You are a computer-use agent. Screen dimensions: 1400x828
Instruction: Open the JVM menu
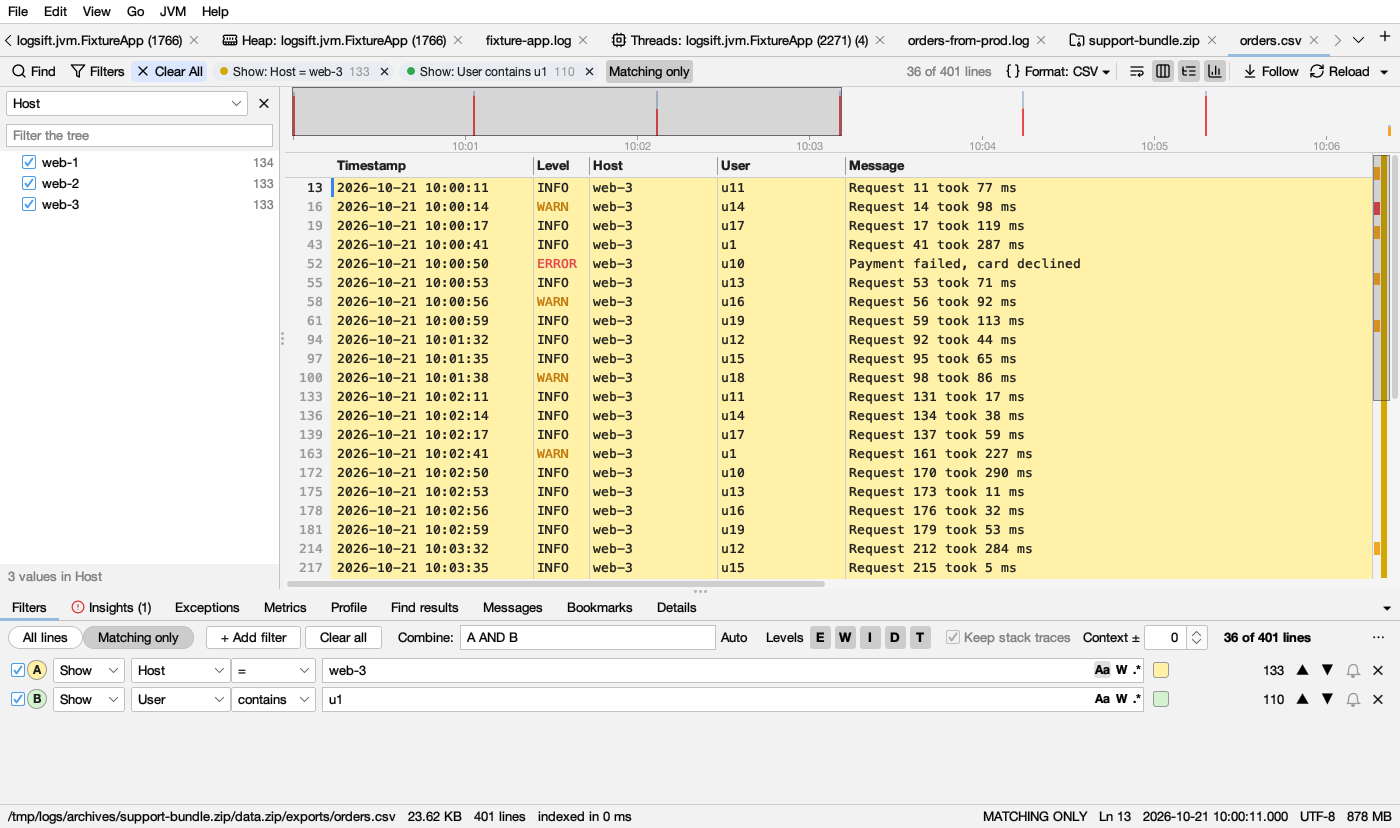(173, 11)
